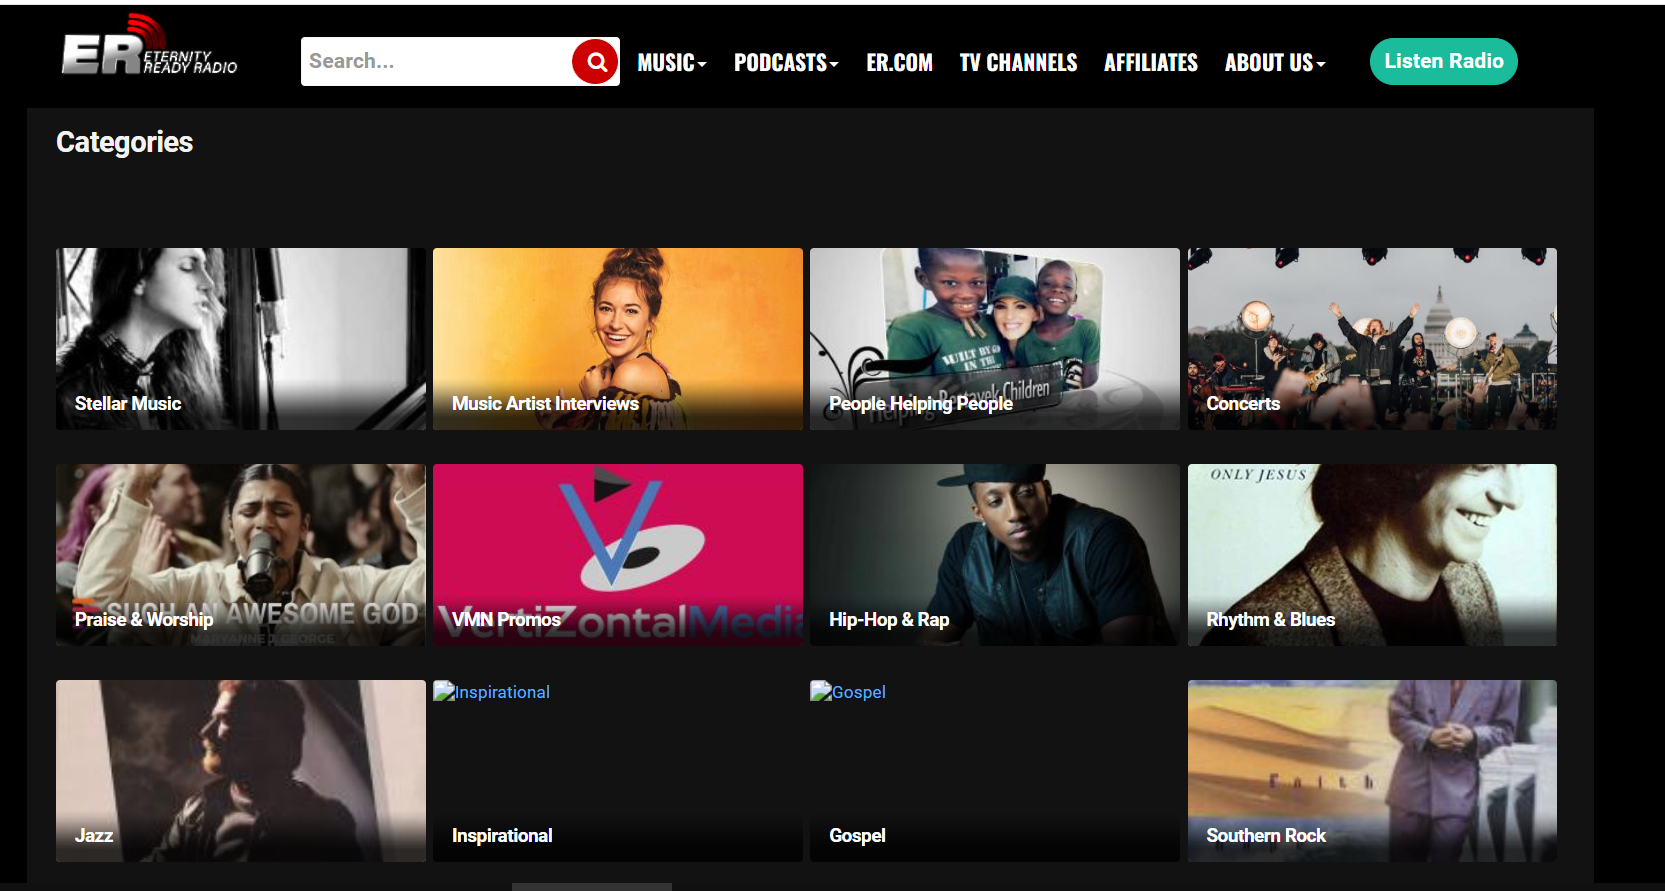This screenshot has height=891, width=1665.
Task: Select the VMN Promos category tile
Action: (x=617, y=555)
